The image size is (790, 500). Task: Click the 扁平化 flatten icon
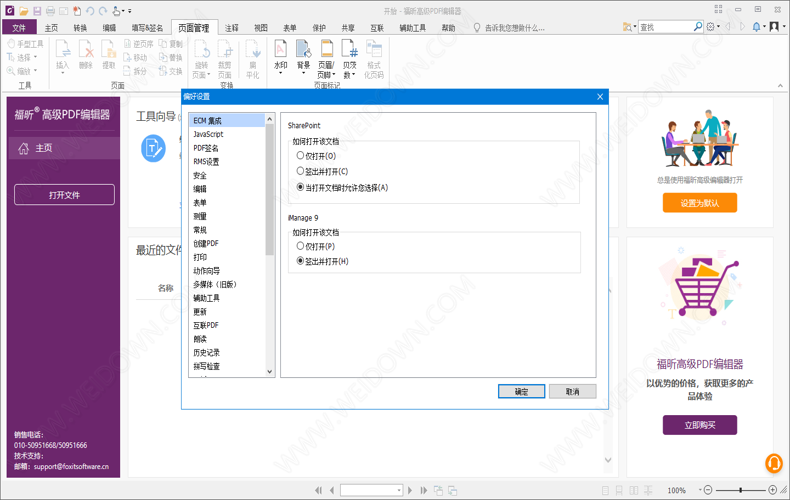pyautogui.click(x=252, y=49)
